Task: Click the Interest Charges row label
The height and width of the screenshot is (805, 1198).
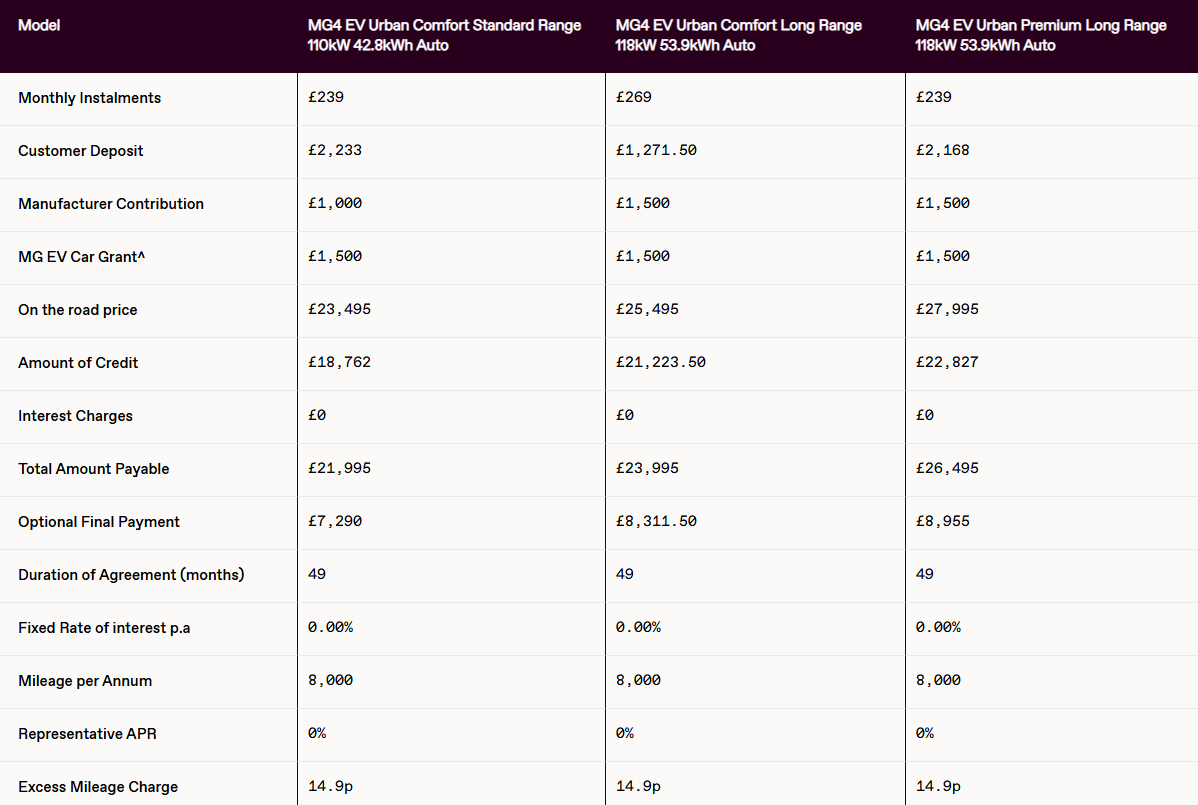Action: tap(75, 415)
